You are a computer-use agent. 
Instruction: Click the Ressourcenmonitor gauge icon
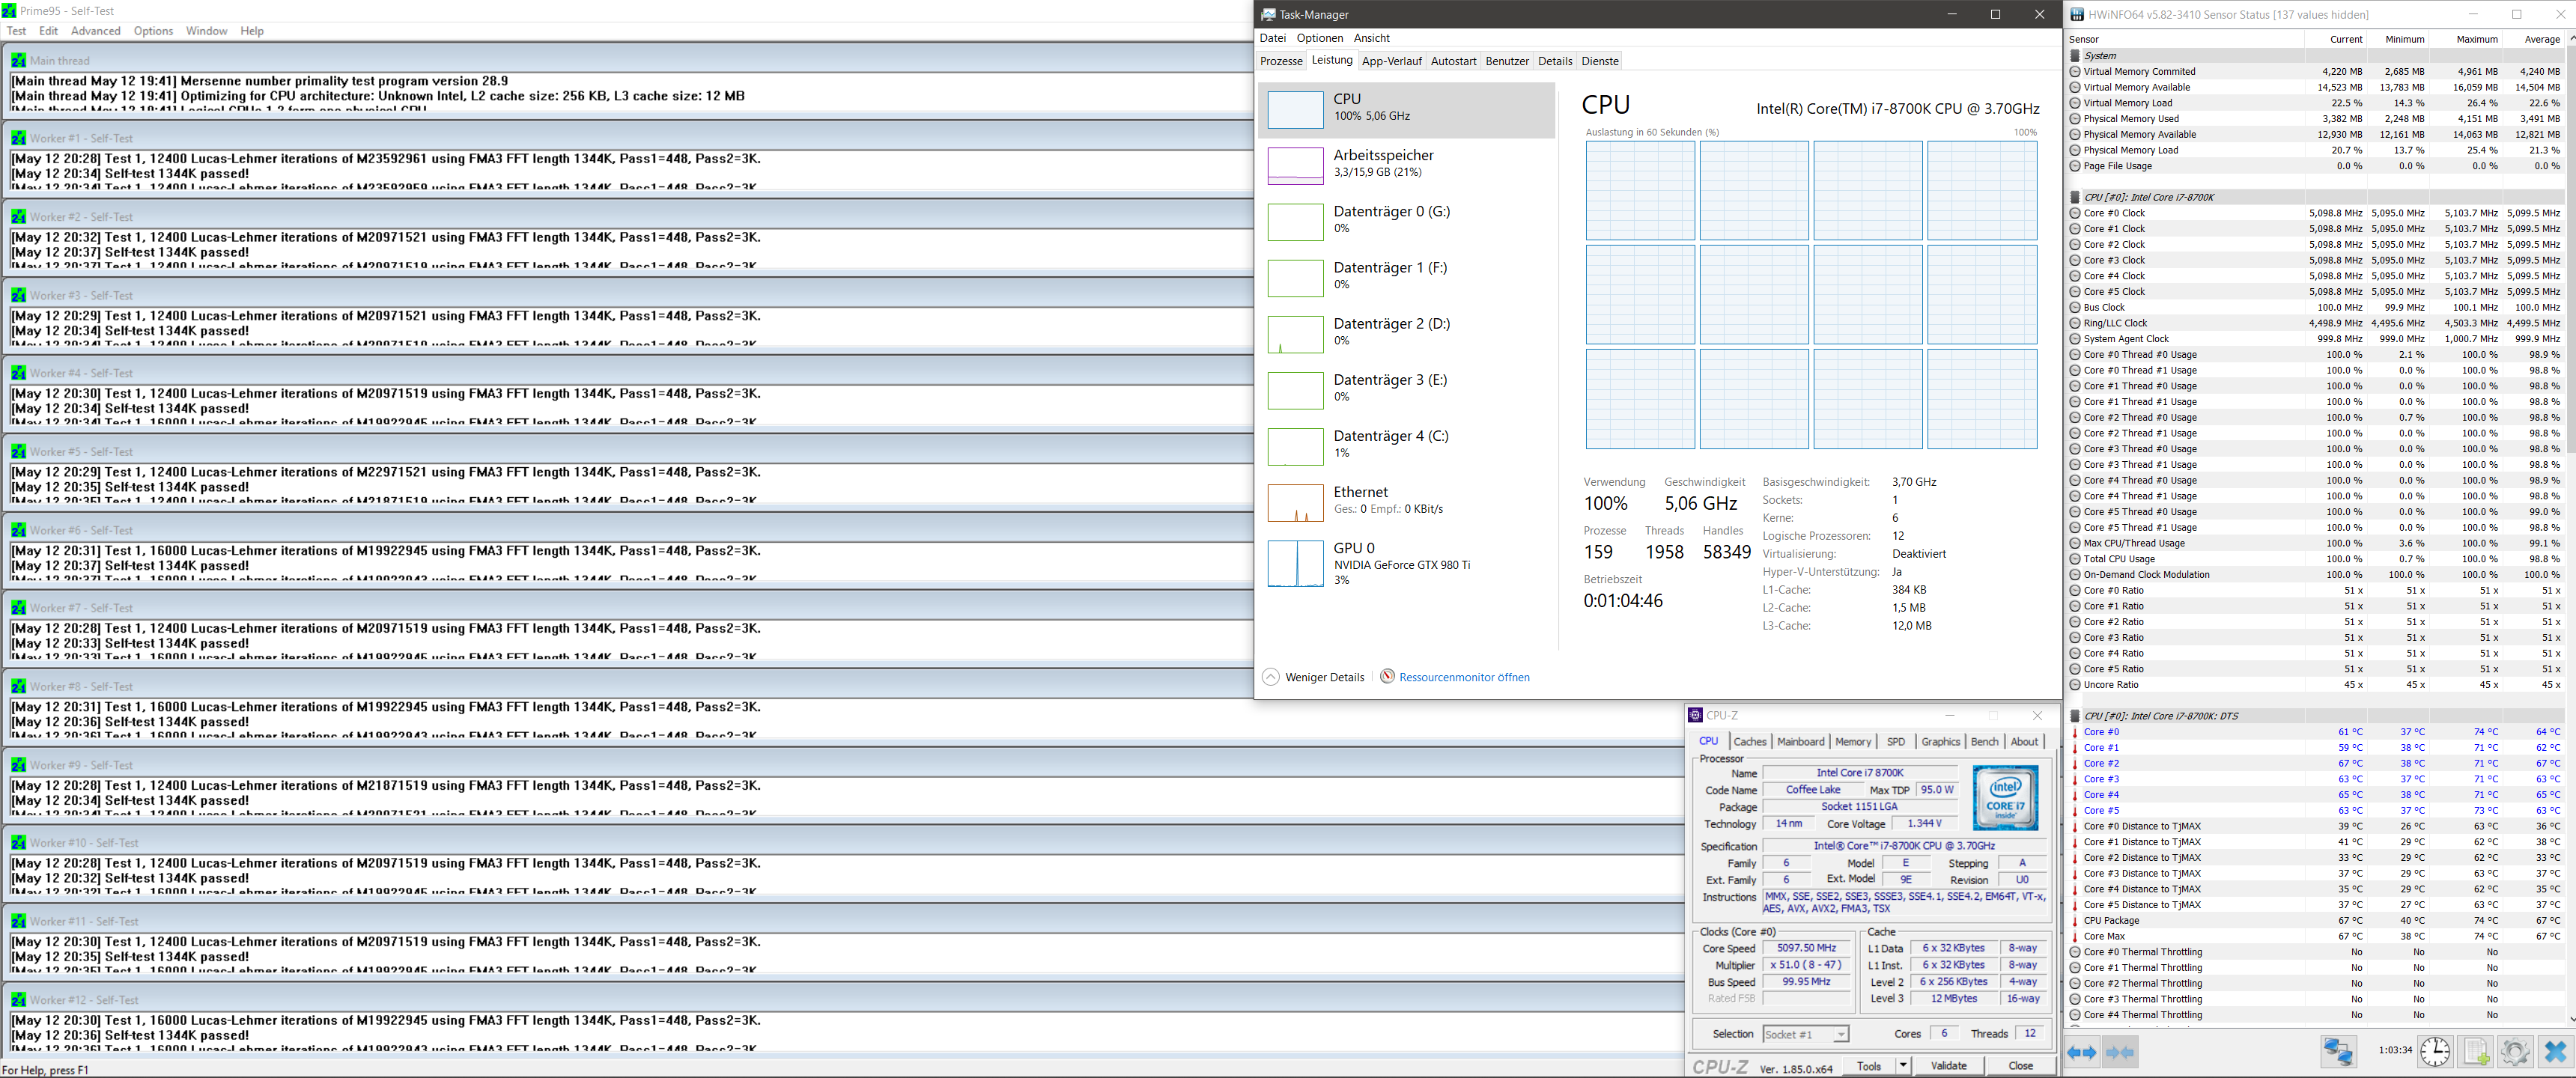(x=1387, y=677)
